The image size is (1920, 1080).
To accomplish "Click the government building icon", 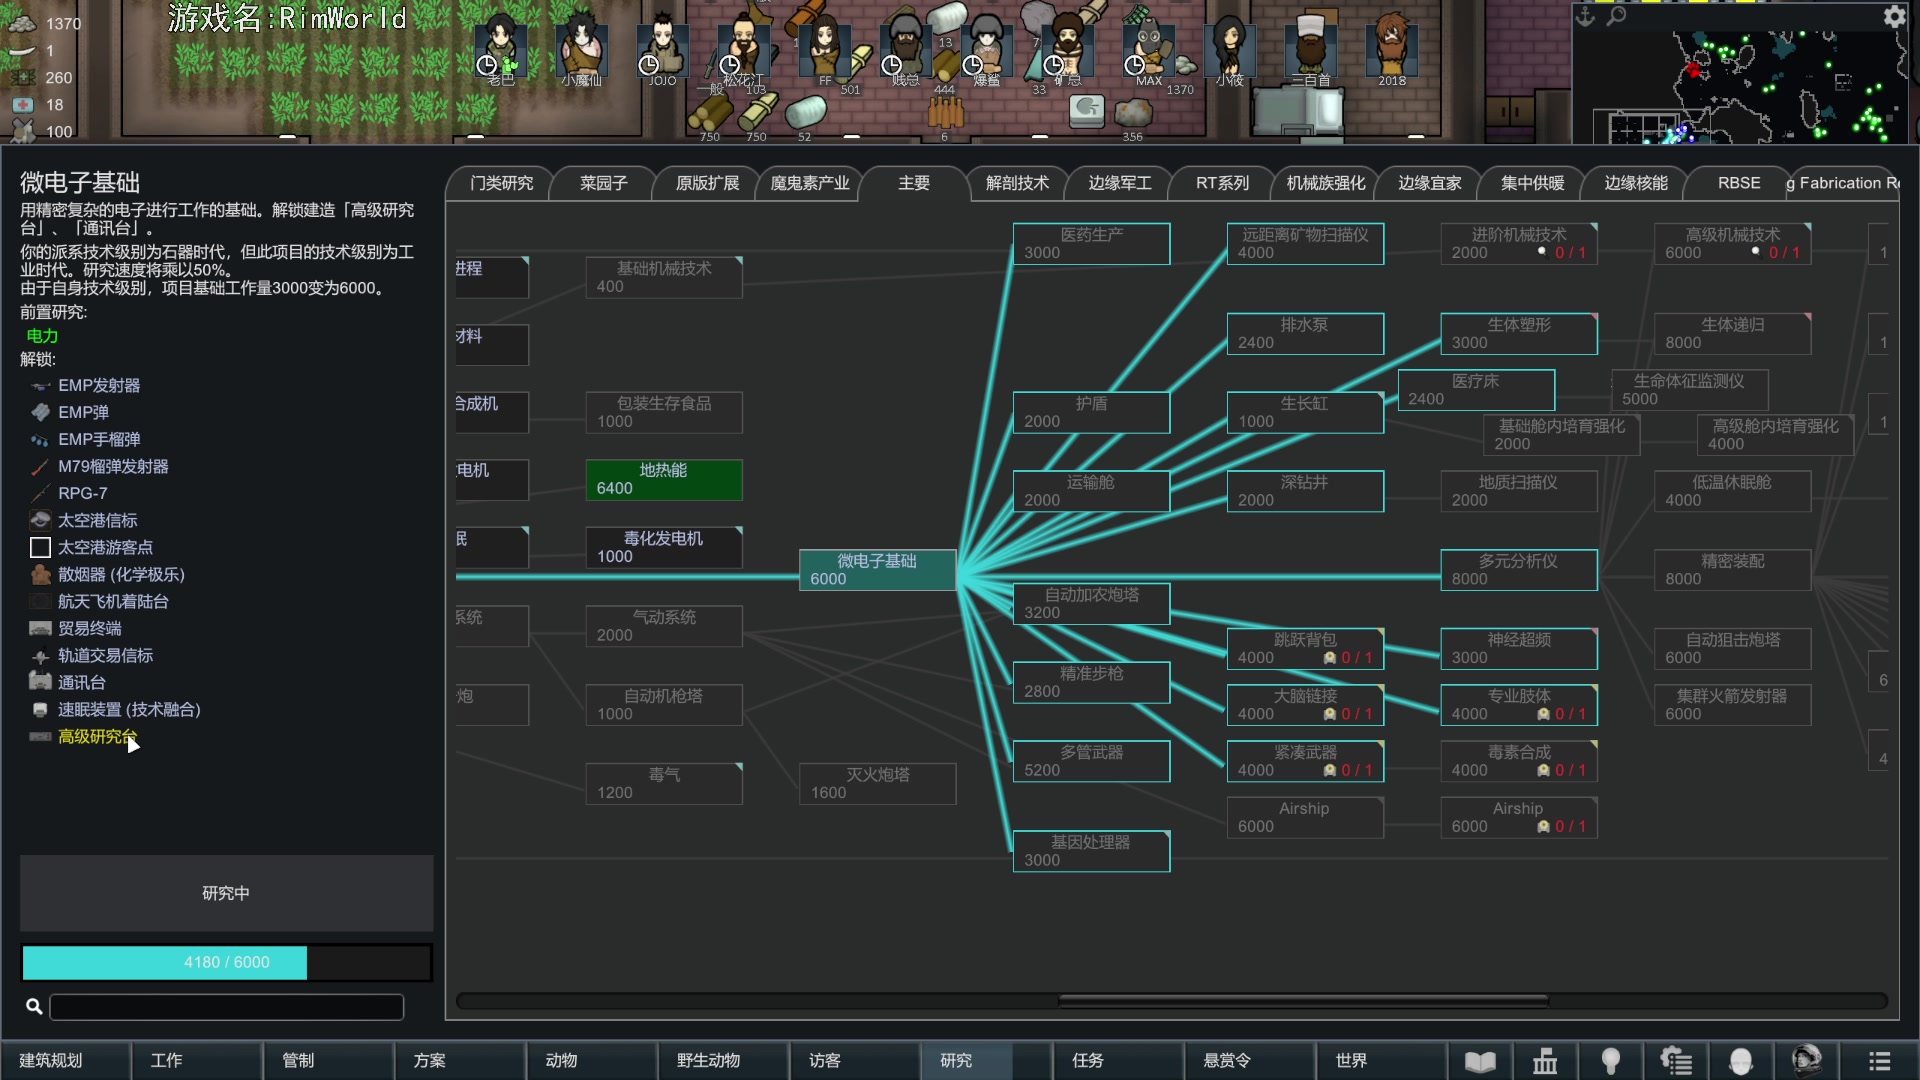I will point(1545,1061).
